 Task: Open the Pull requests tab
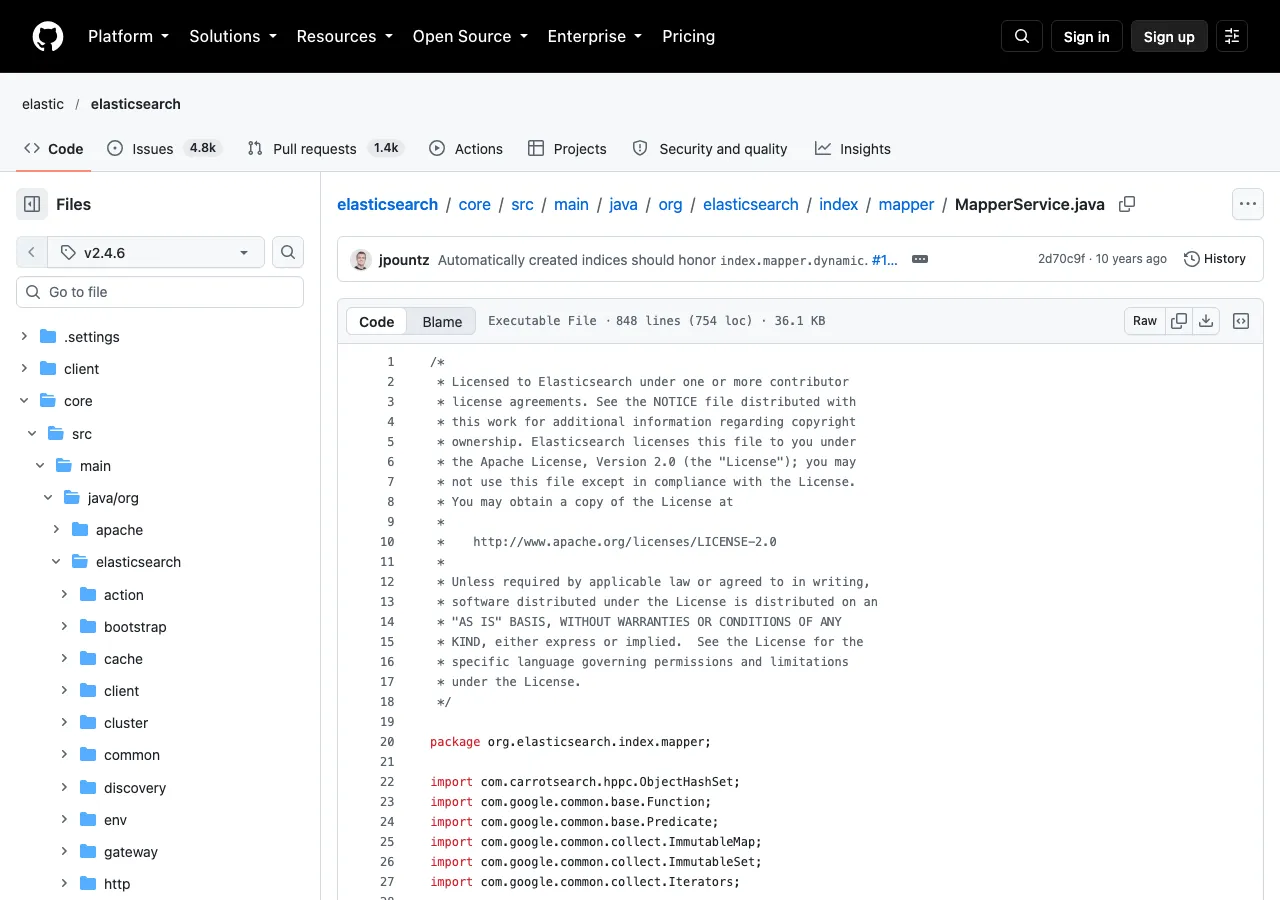click(x=326, y=148)
